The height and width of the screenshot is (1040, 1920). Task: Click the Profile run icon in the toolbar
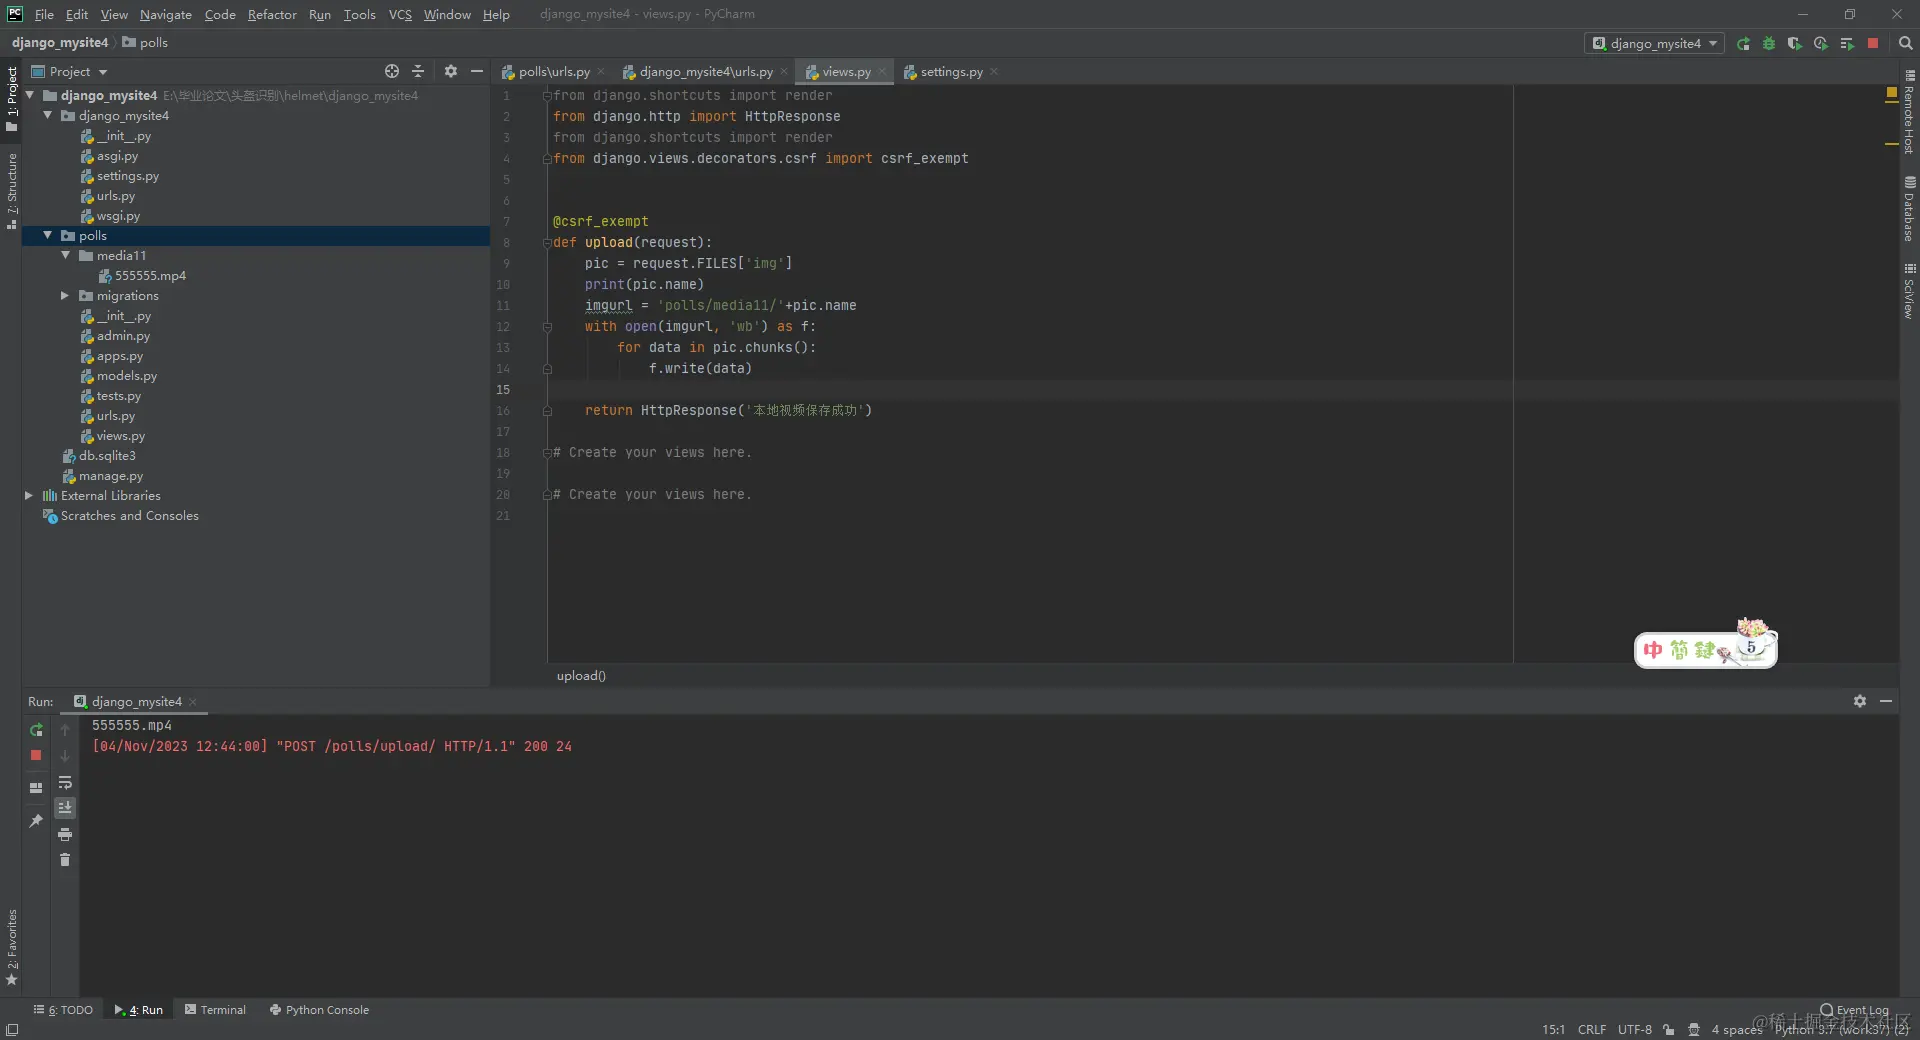(x=1821, y=44)
